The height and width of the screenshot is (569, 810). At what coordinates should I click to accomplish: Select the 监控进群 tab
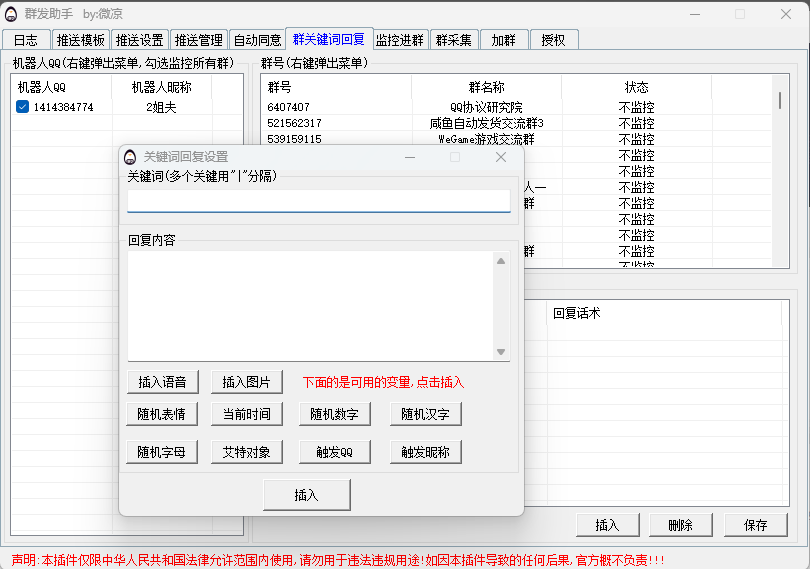pyautogui.click(x=400, y=40)
